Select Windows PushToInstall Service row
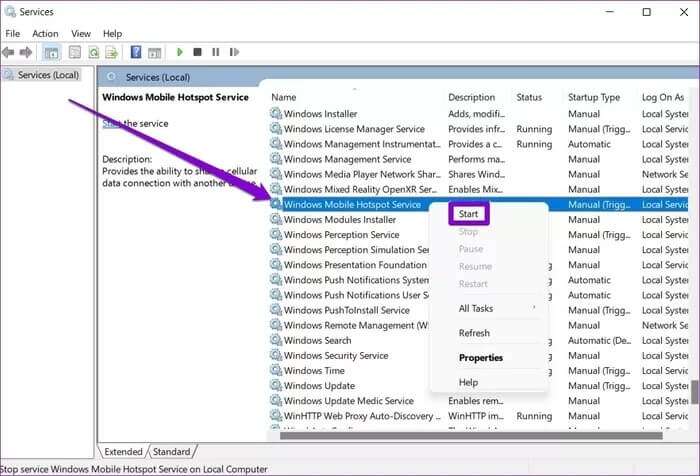 pyautogui.click(x=479, y=310)
